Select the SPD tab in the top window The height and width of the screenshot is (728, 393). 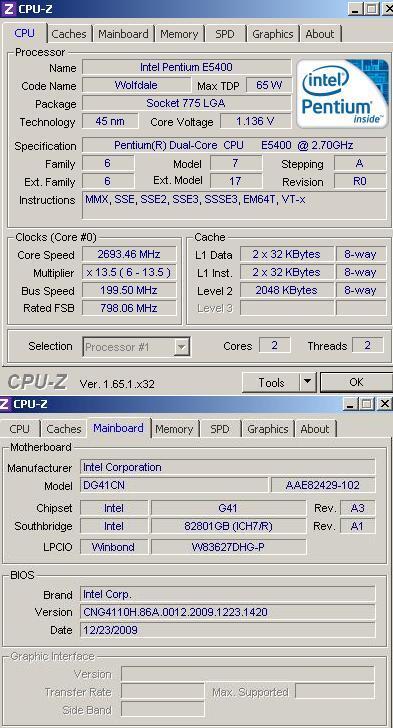[x=225, y=34]
